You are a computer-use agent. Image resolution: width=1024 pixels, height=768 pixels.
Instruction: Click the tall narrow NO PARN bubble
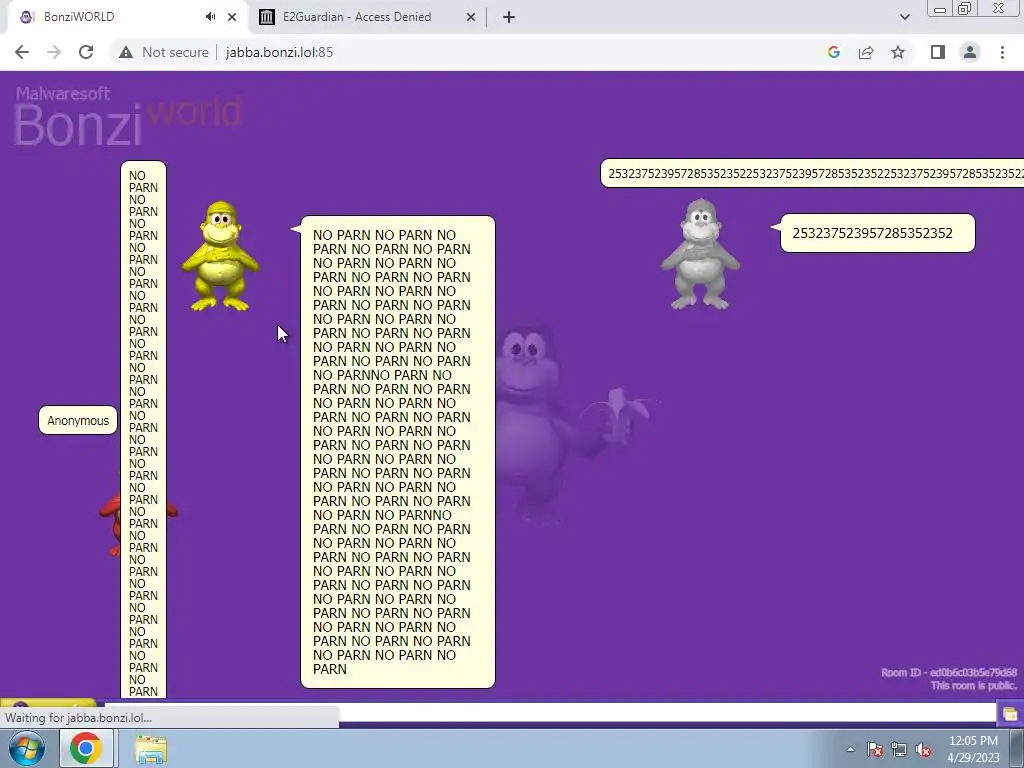coord(144,430)
